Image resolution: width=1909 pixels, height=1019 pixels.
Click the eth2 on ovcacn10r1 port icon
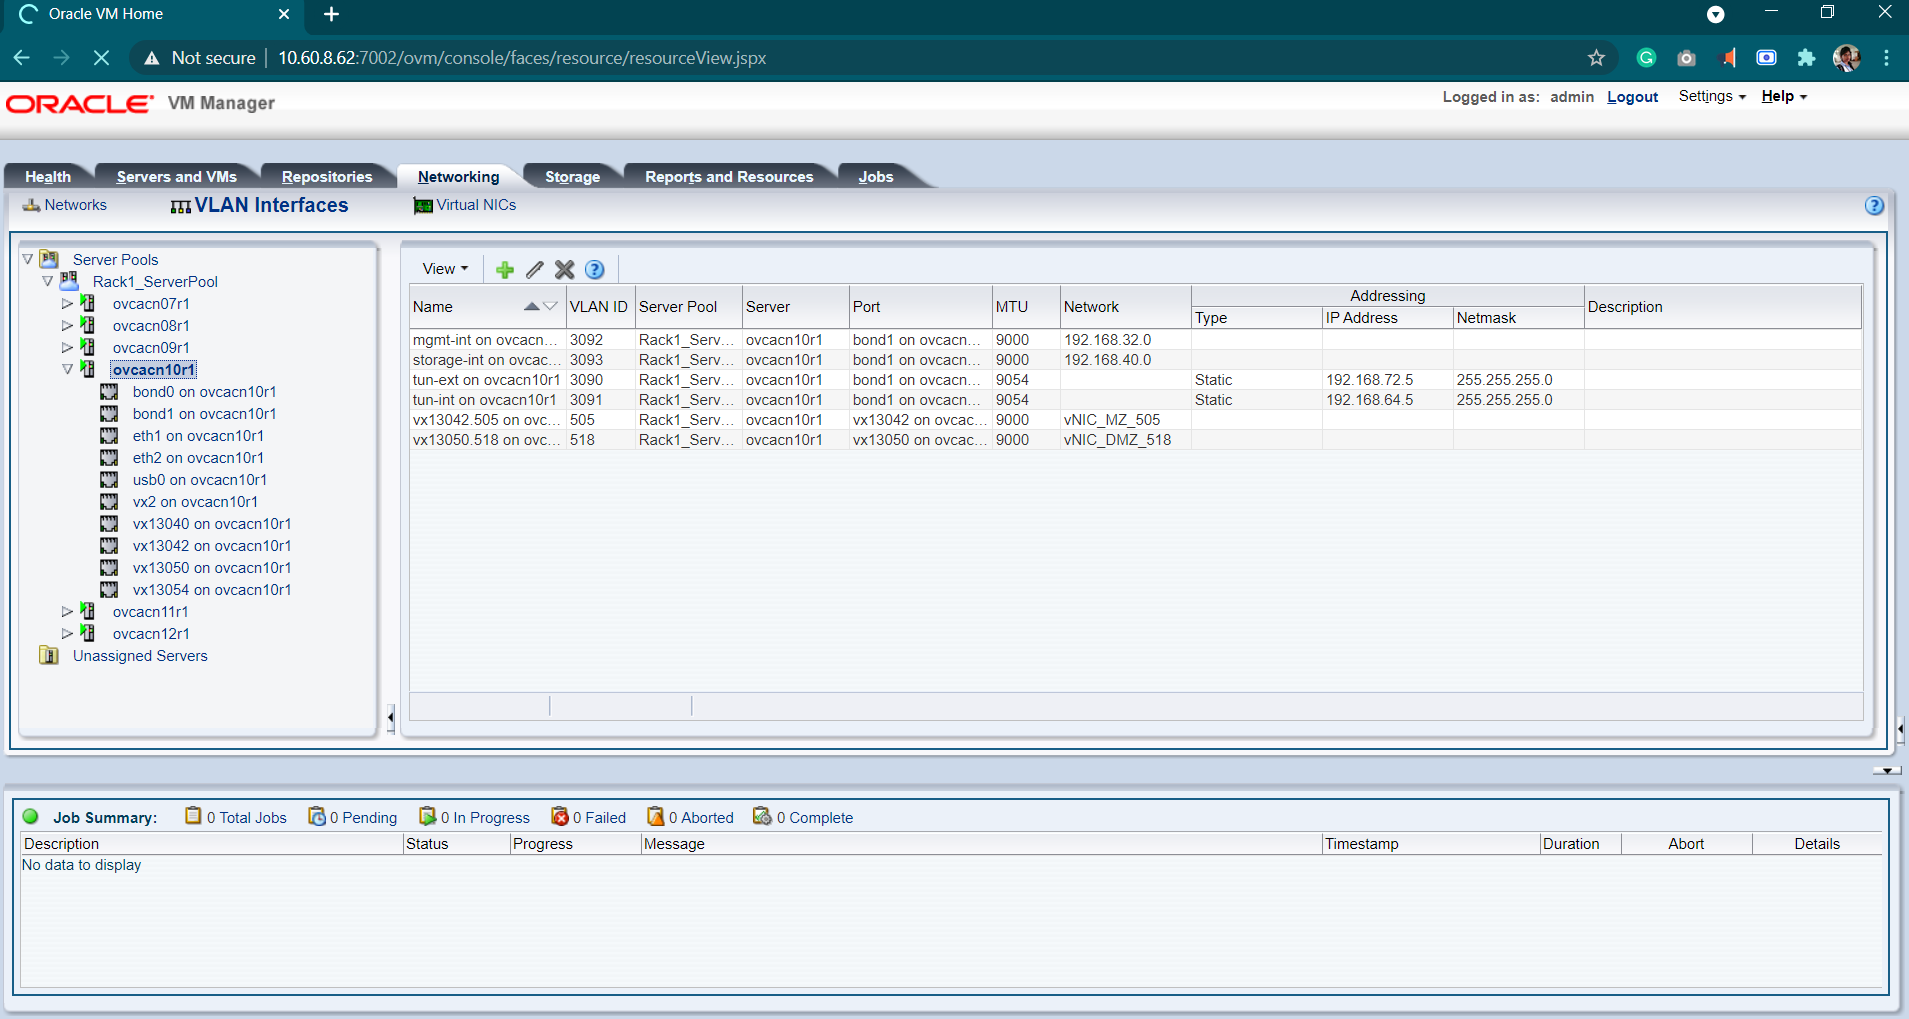(x=109, y=457)
